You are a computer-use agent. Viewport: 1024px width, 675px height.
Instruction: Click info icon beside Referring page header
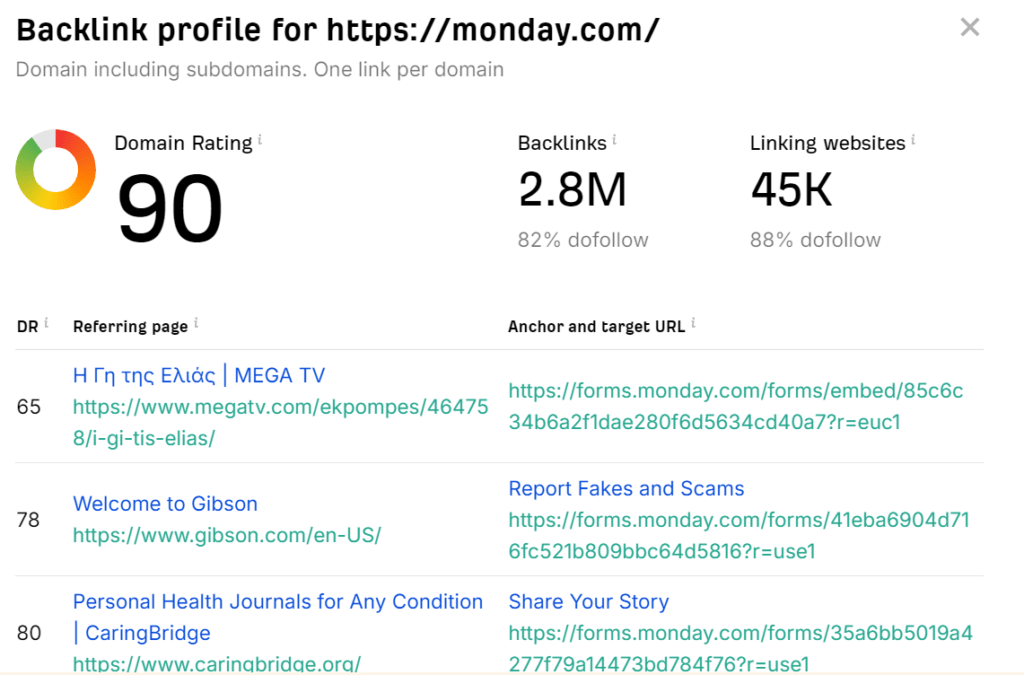[196, 323]
